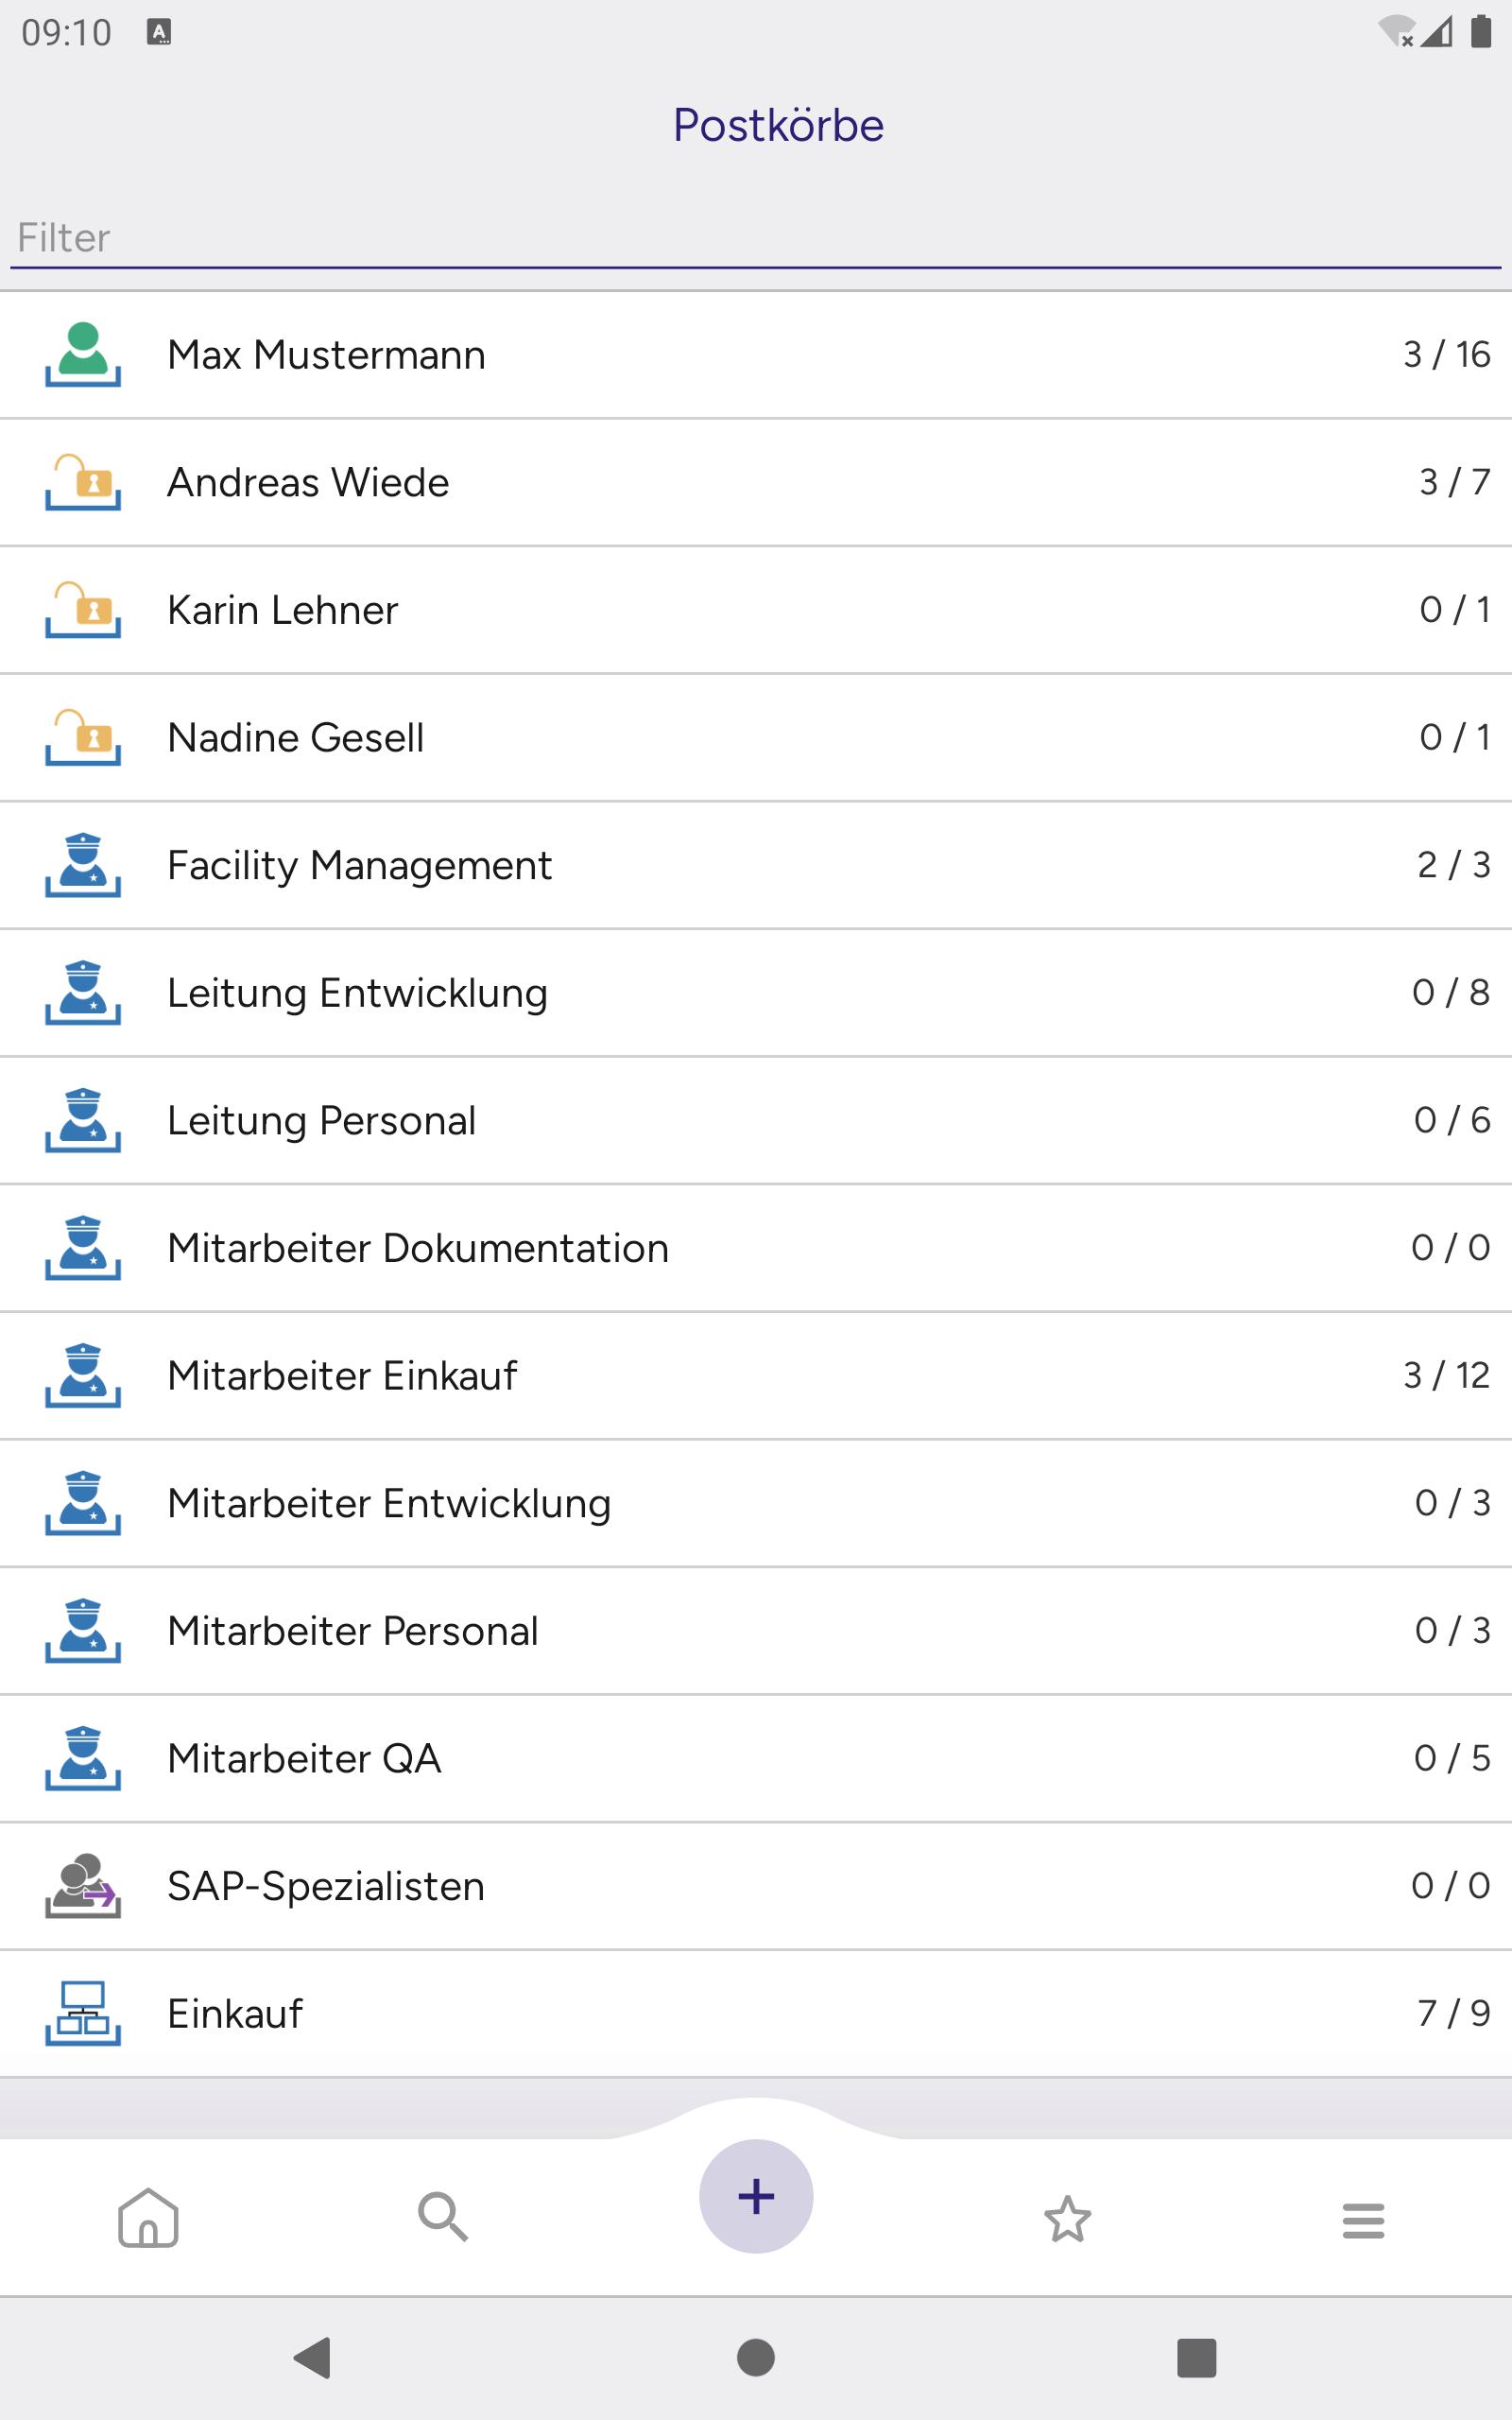Open the Facility Management inbox
The height and width of the screenshot is (2420, 1512).
[x=756, y=865]
